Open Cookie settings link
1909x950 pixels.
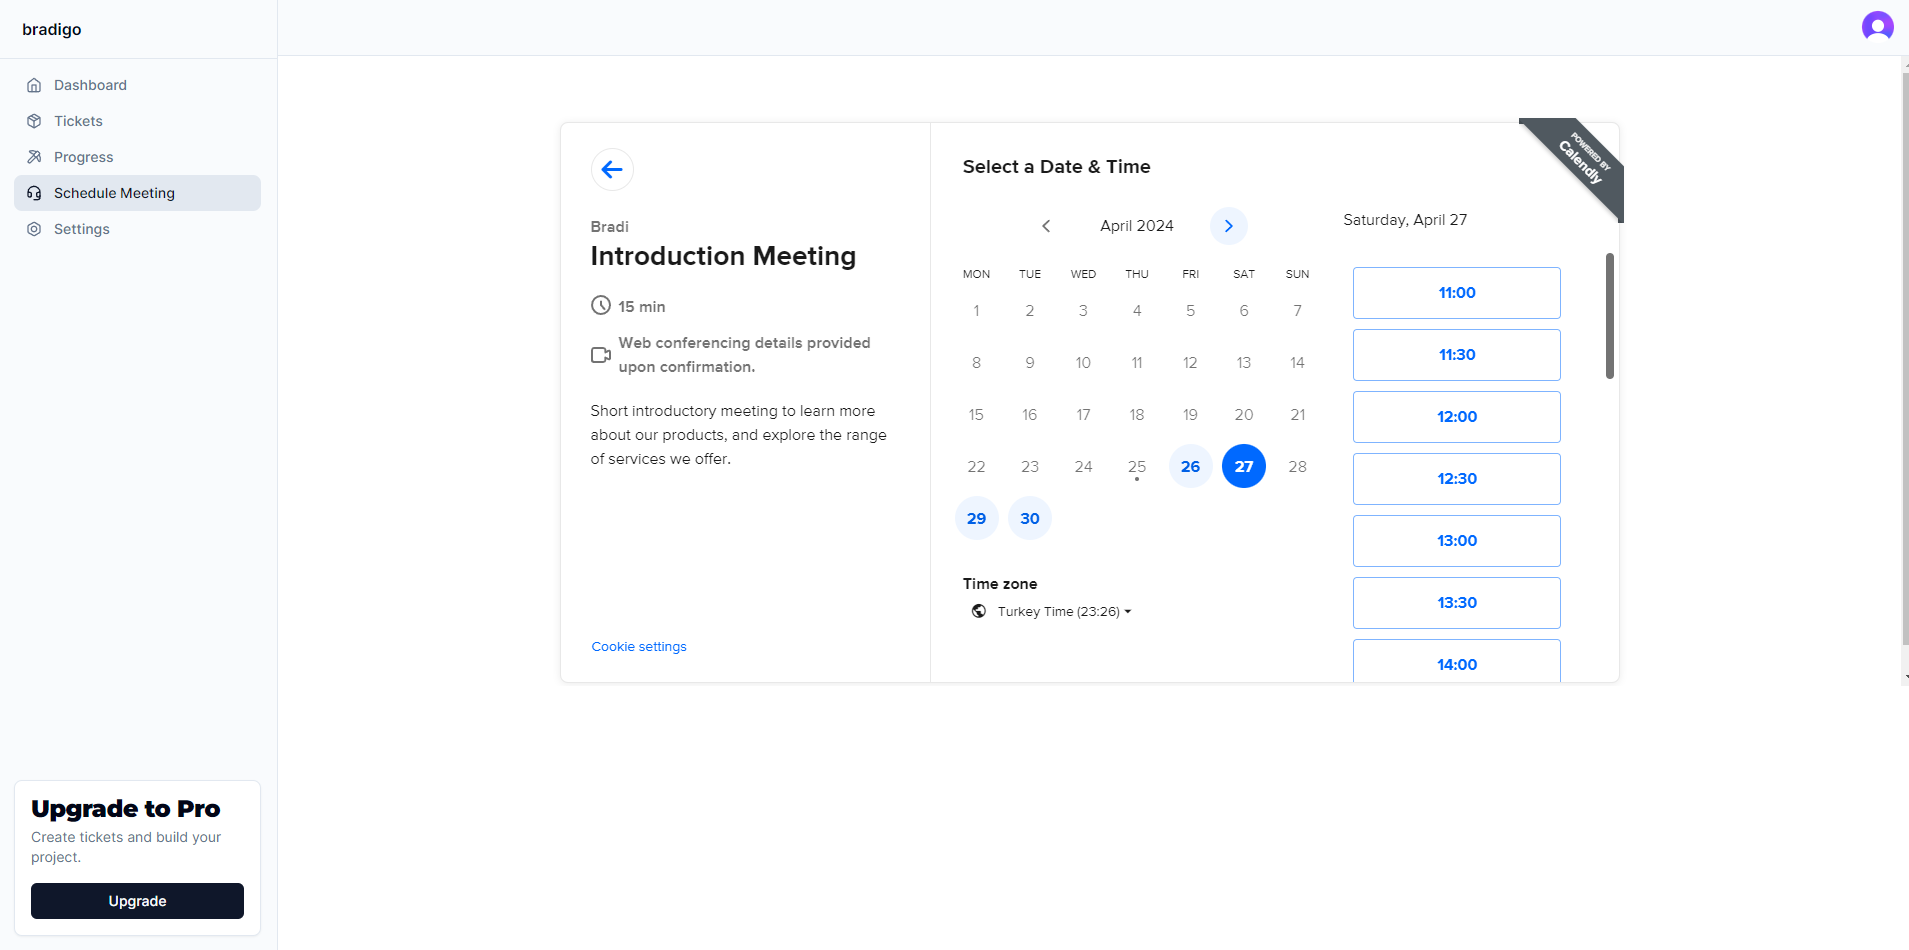[x=639, y=647]
